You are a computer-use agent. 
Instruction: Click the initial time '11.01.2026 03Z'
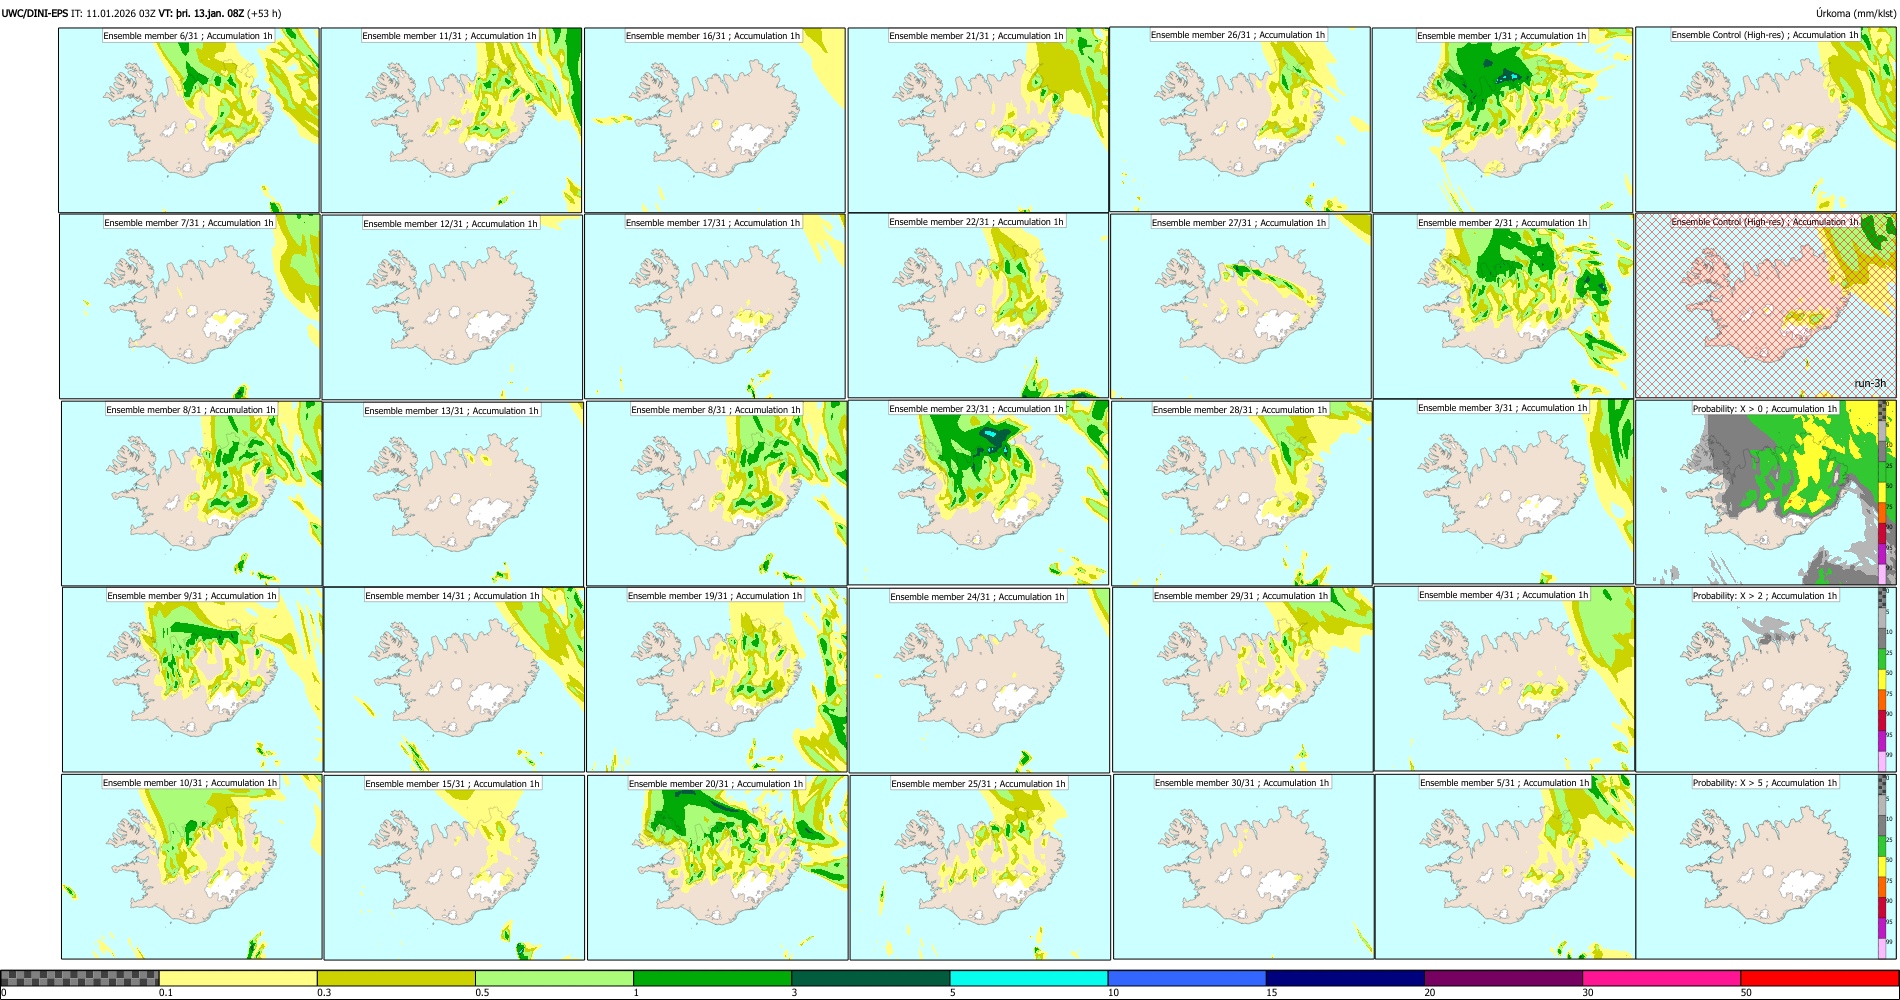120,14
